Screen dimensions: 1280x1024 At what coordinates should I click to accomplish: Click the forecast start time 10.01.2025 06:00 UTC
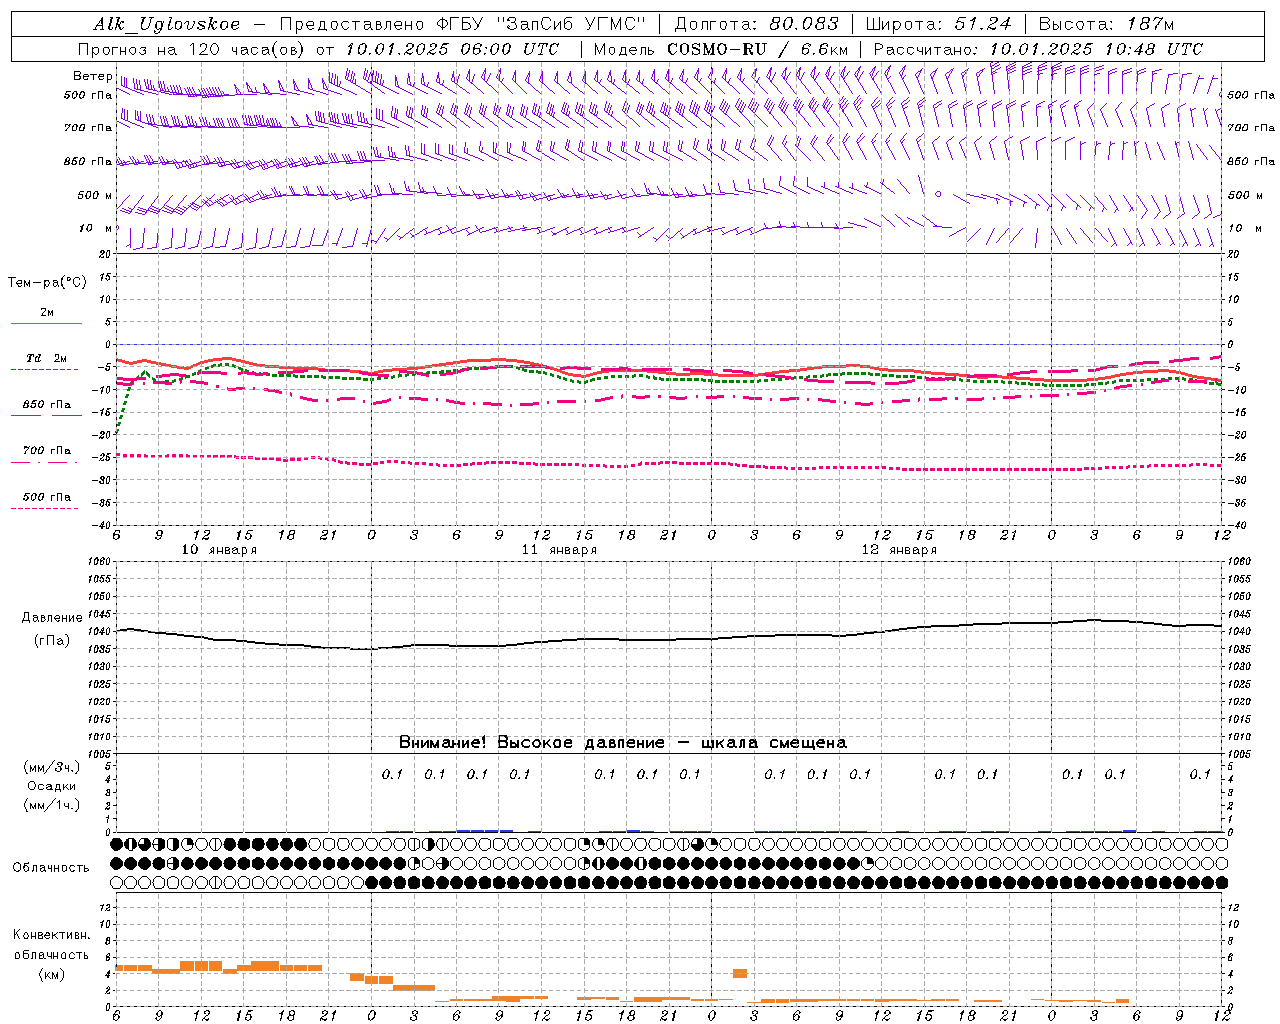[452, 49]
